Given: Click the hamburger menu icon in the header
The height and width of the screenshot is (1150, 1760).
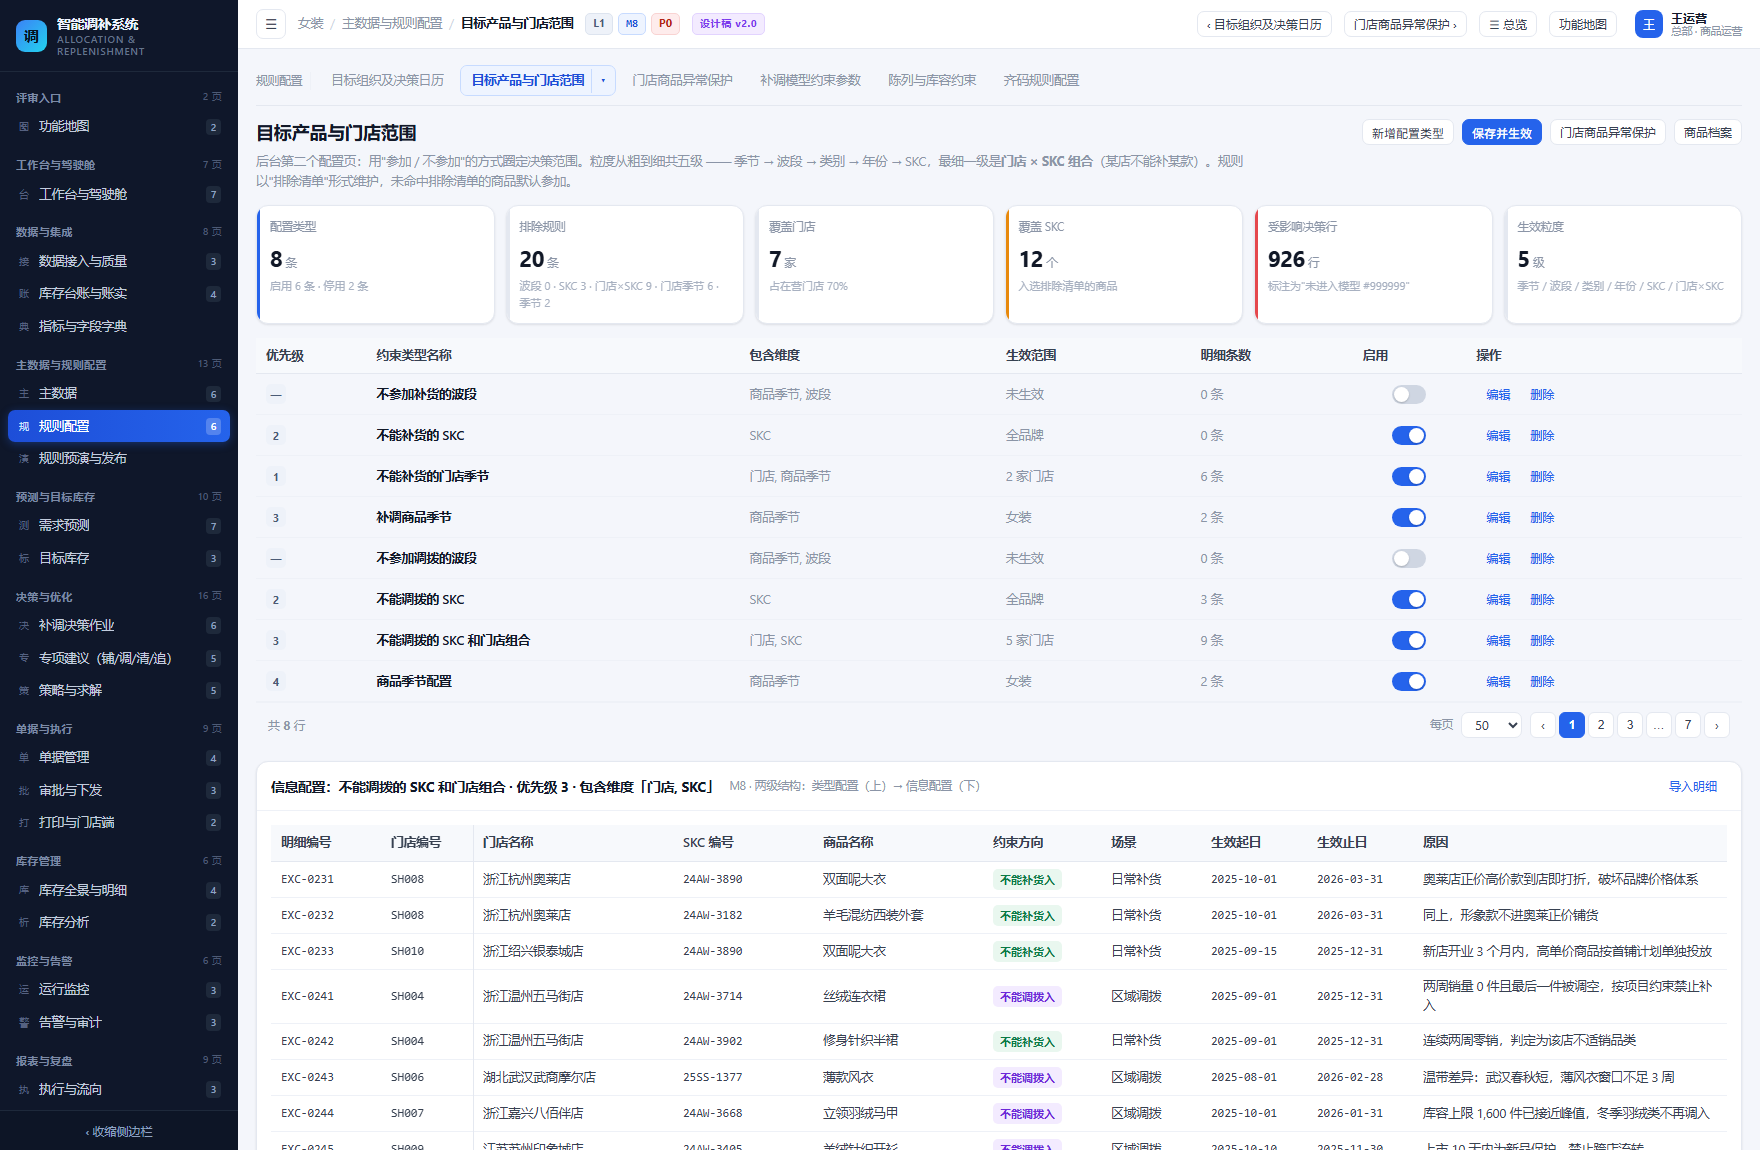Looking at the screenshot, I should (x=271, y=24).
